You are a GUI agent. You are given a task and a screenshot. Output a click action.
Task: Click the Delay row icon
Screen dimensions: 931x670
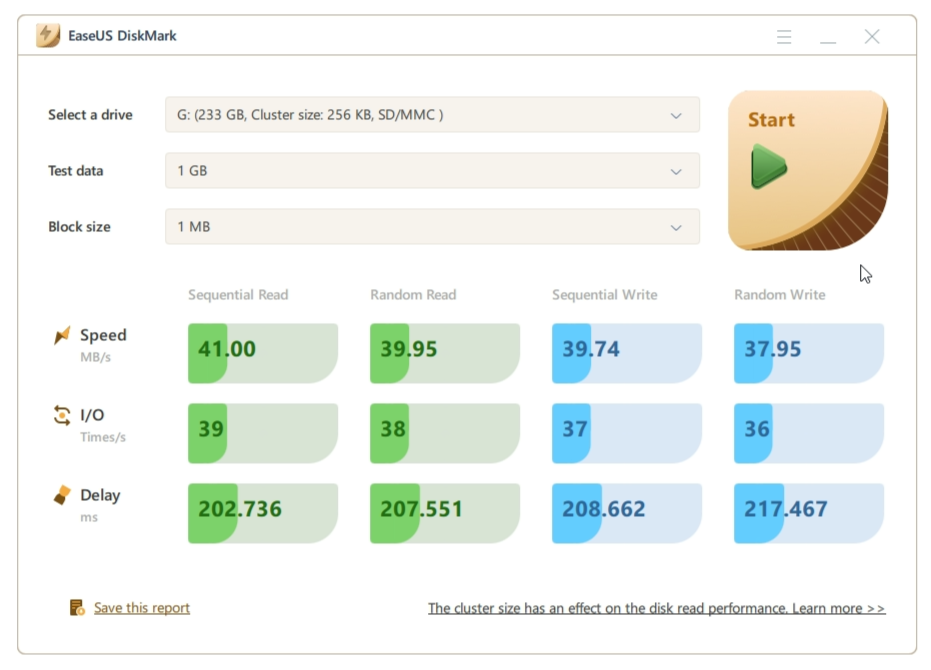[62, 495]
